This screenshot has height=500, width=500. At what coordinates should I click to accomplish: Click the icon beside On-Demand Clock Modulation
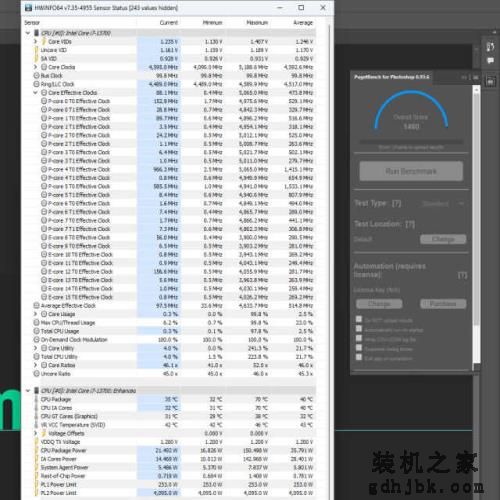36,339
